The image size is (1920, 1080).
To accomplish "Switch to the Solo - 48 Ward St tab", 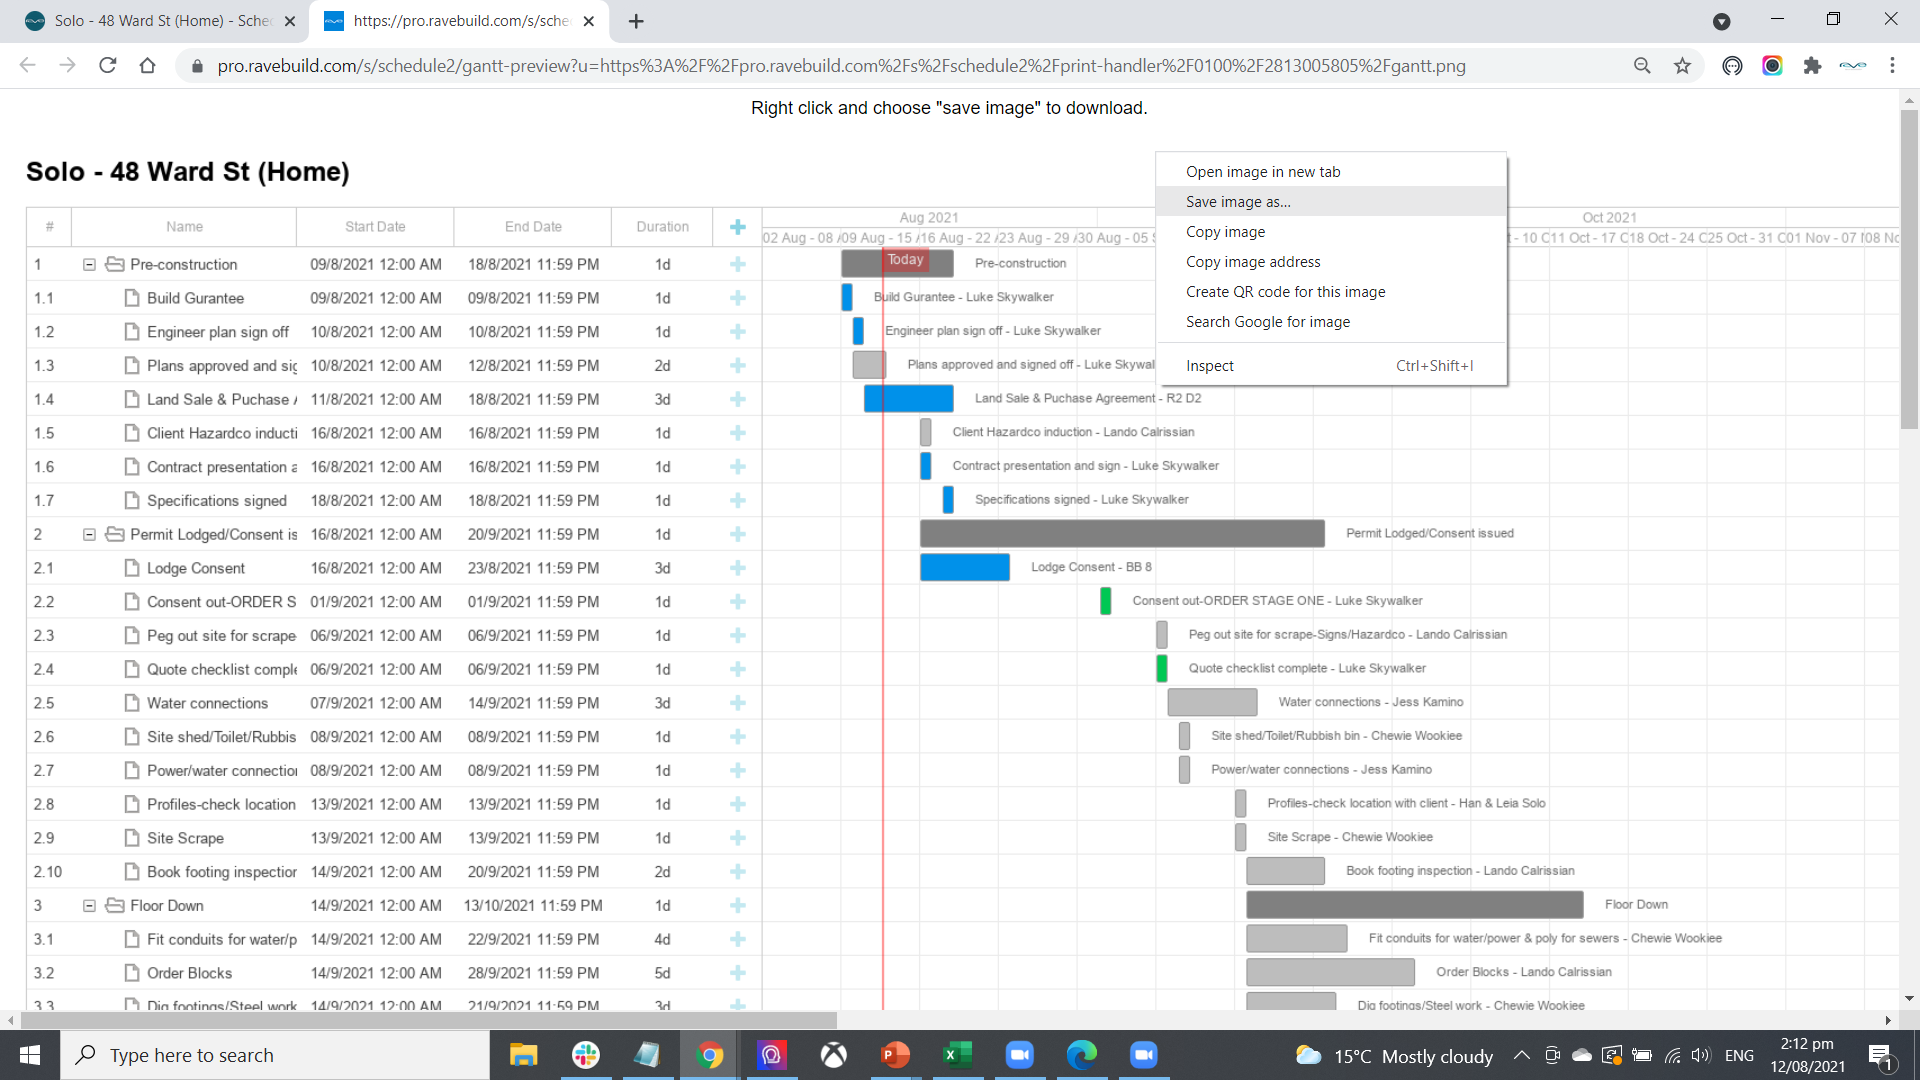I will coord(160,20).
